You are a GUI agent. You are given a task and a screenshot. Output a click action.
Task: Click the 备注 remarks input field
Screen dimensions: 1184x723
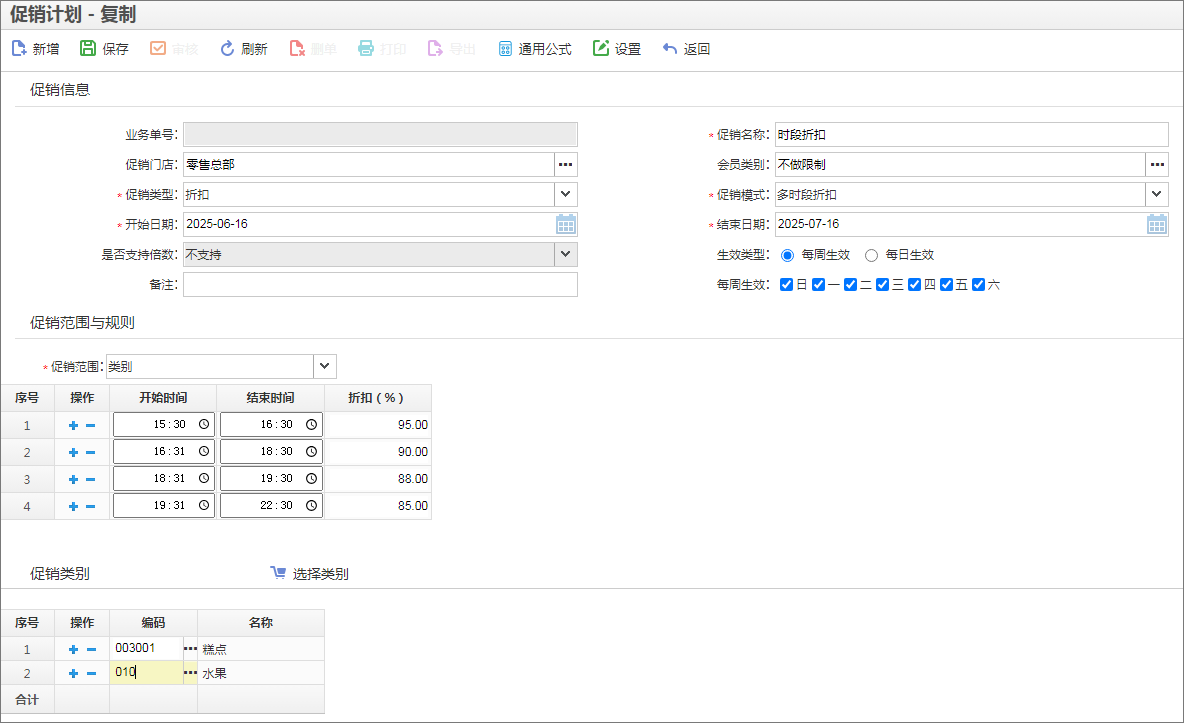pyautogui.click(x=380, y=285)
